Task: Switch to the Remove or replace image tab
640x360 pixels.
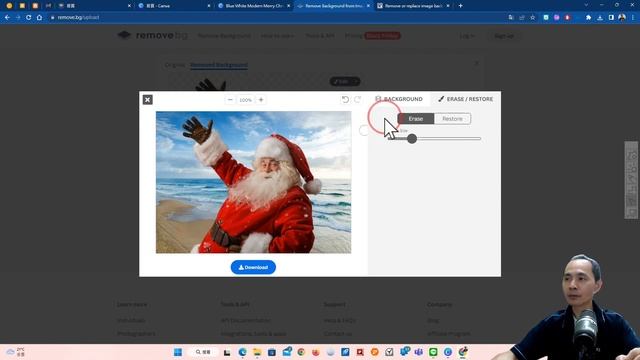Action: (x=412, y=6)
